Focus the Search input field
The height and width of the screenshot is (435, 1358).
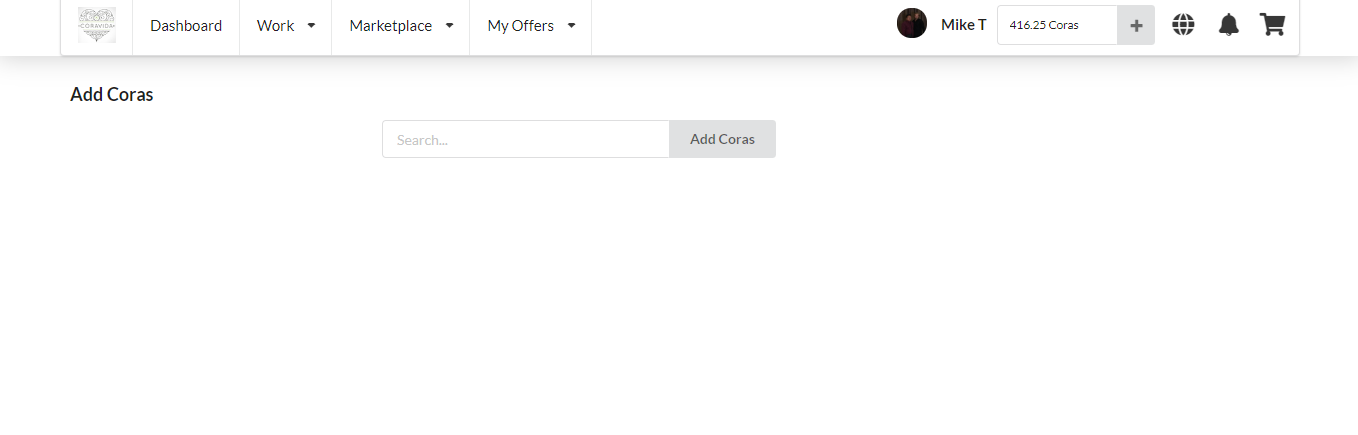coord(525,140)
